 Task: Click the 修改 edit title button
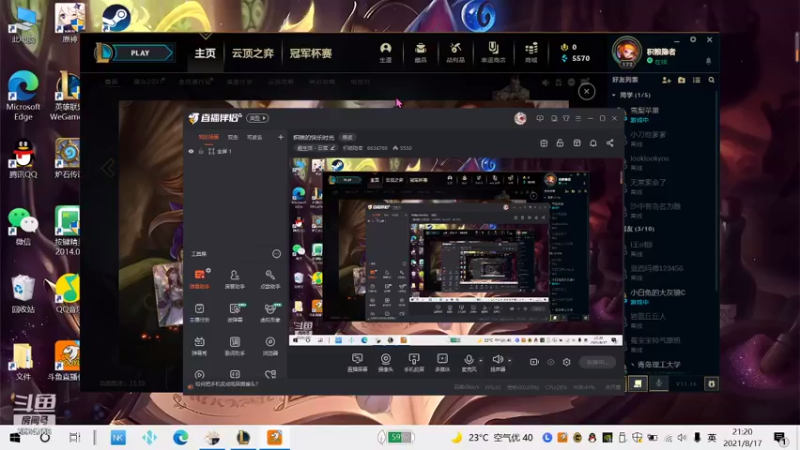(x=347, y=137)
